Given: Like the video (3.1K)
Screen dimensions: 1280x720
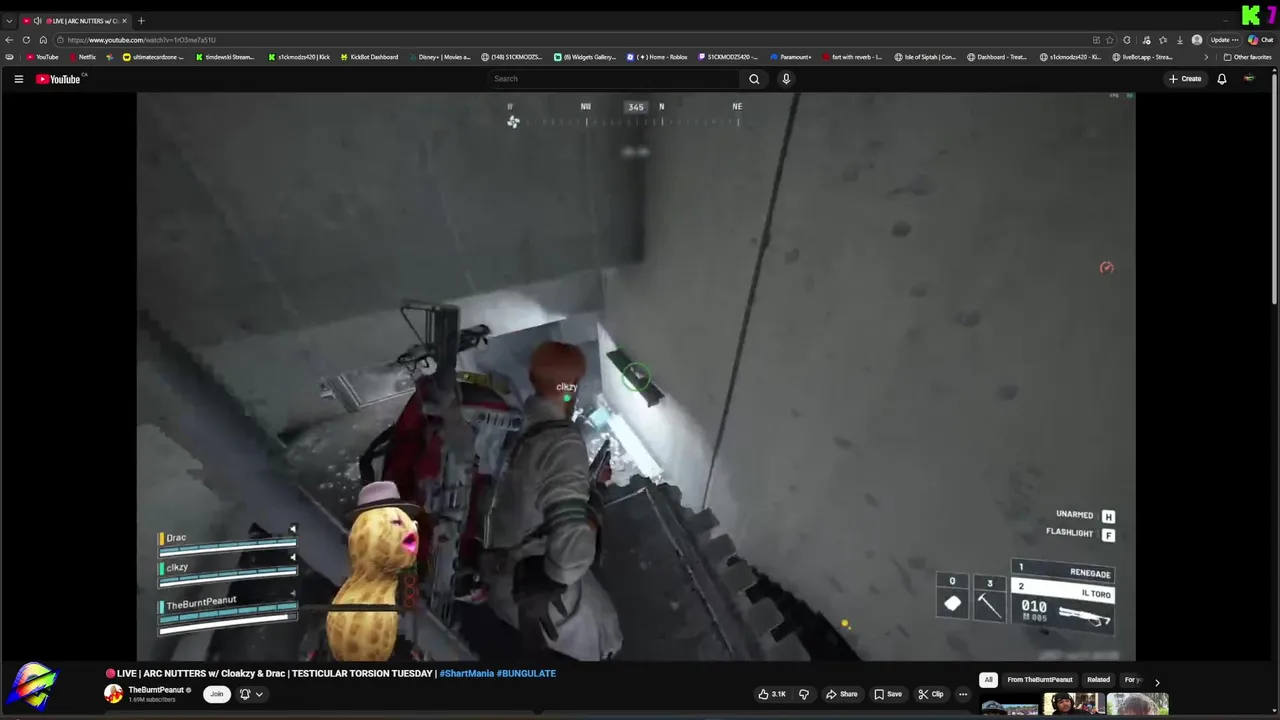Looking at the screenshot, I should pos(771,694).
